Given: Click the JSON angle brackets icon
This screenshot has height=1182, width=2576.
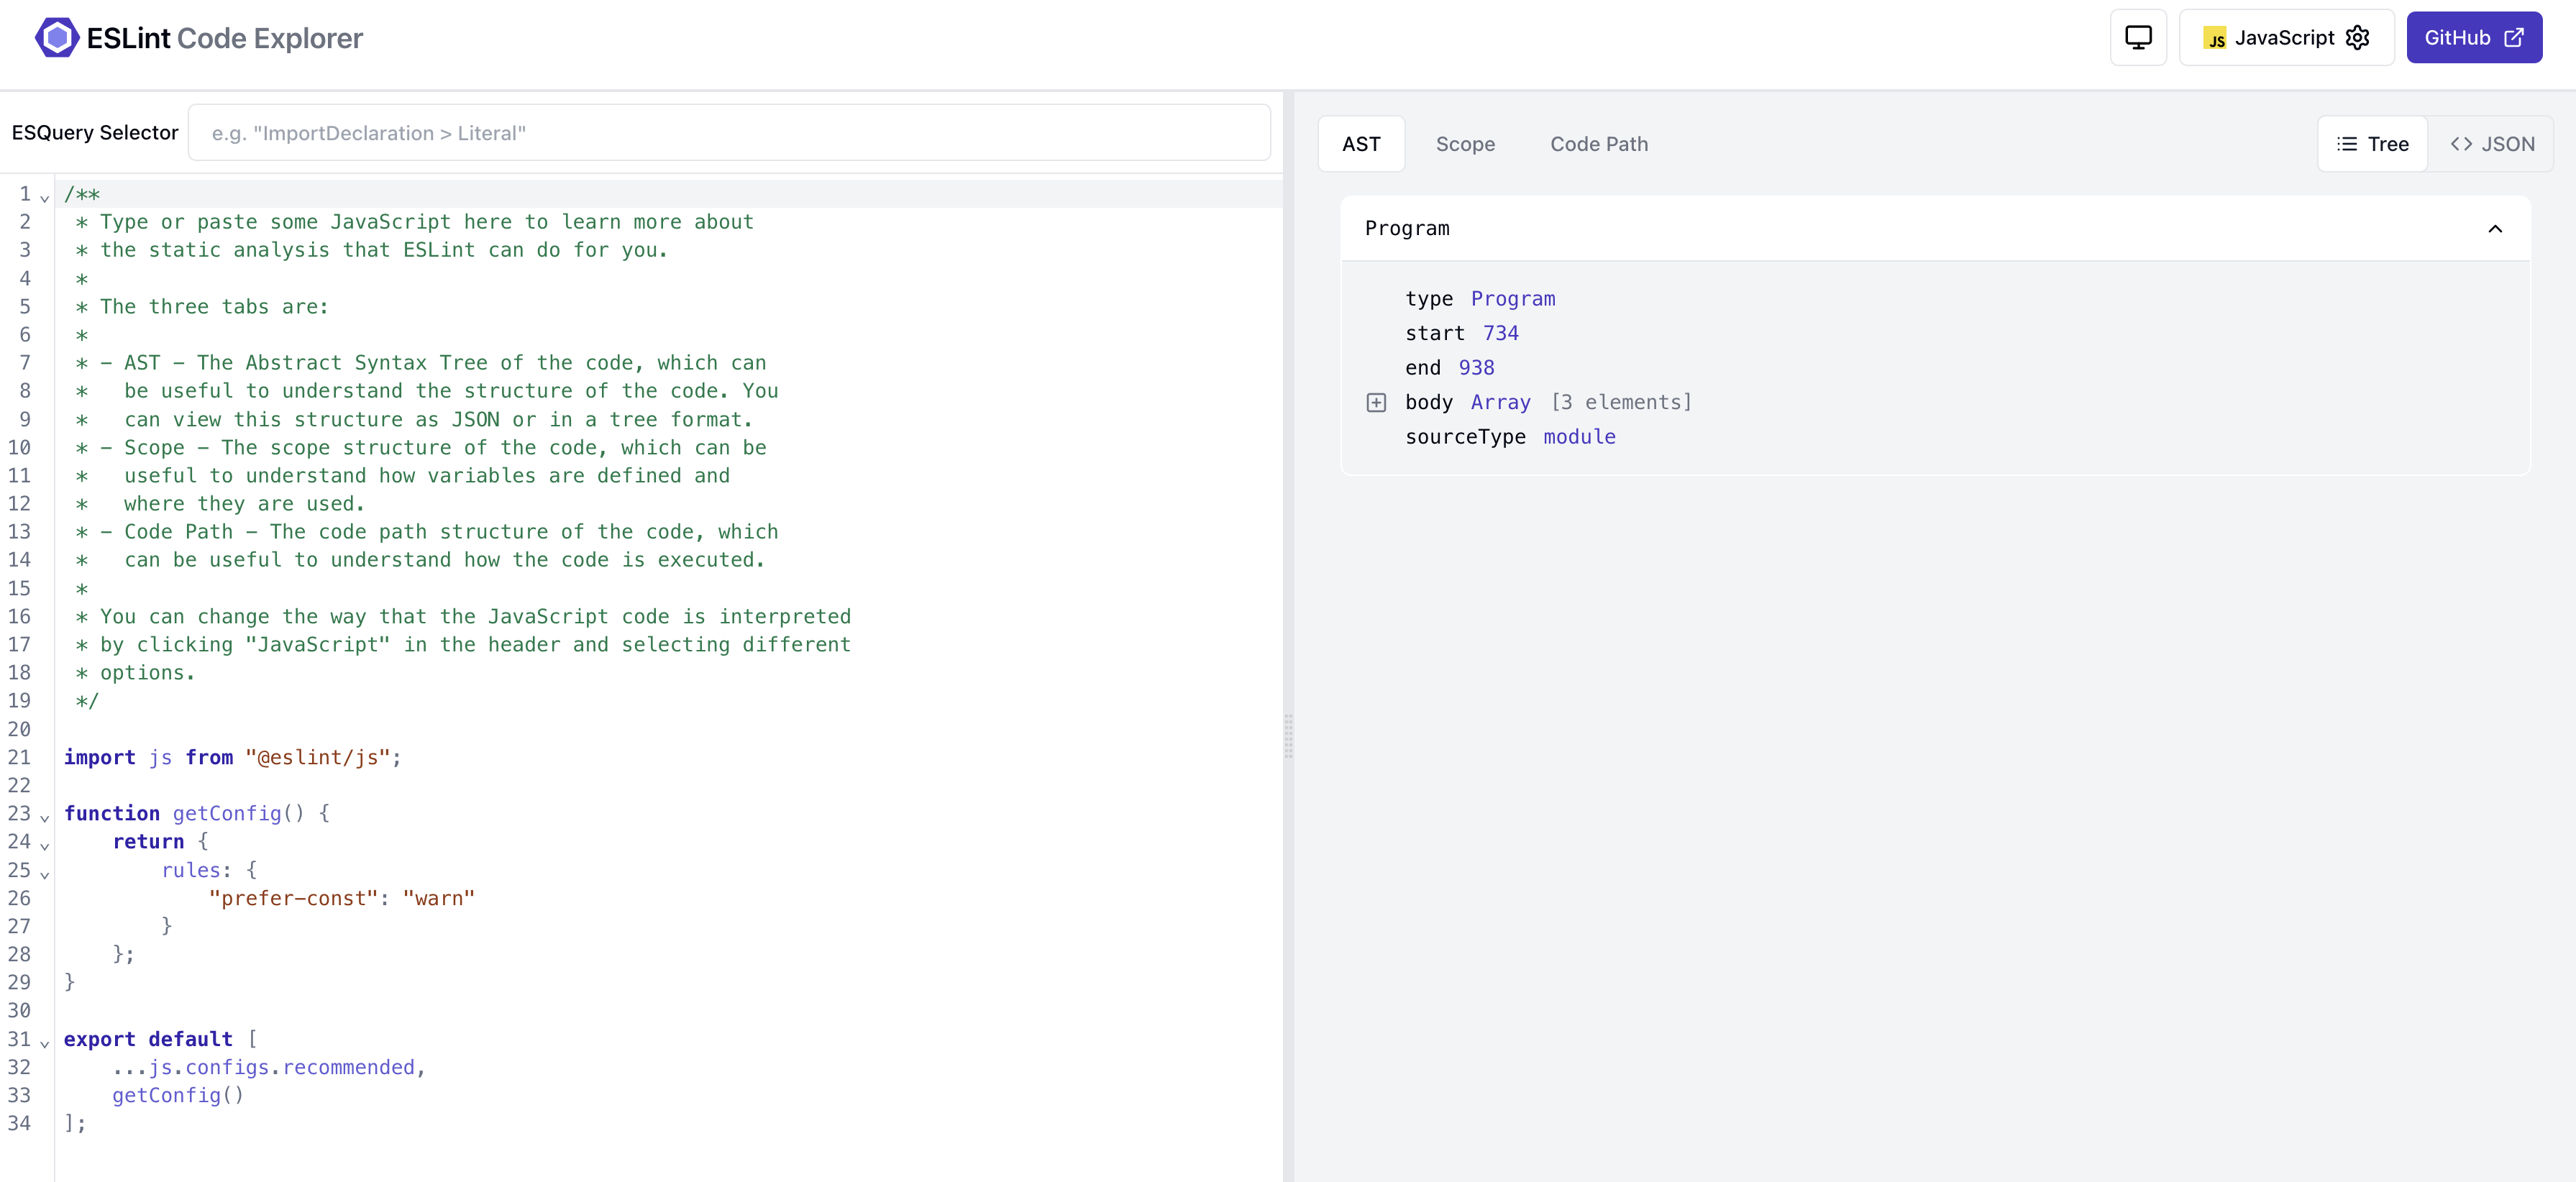Looking at the screenshot, I should [x=2461, y=144].
